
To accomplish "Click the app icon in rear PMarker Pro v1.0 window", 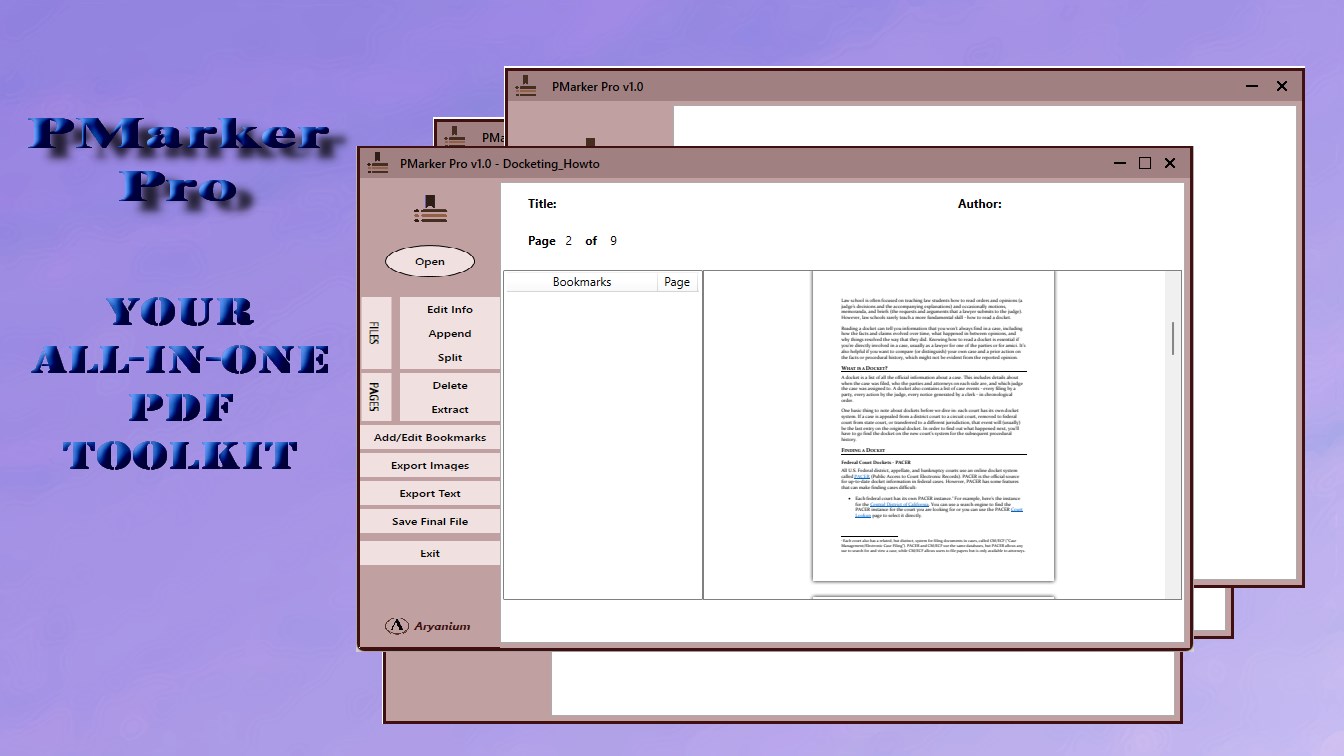I will coord(526,87).
